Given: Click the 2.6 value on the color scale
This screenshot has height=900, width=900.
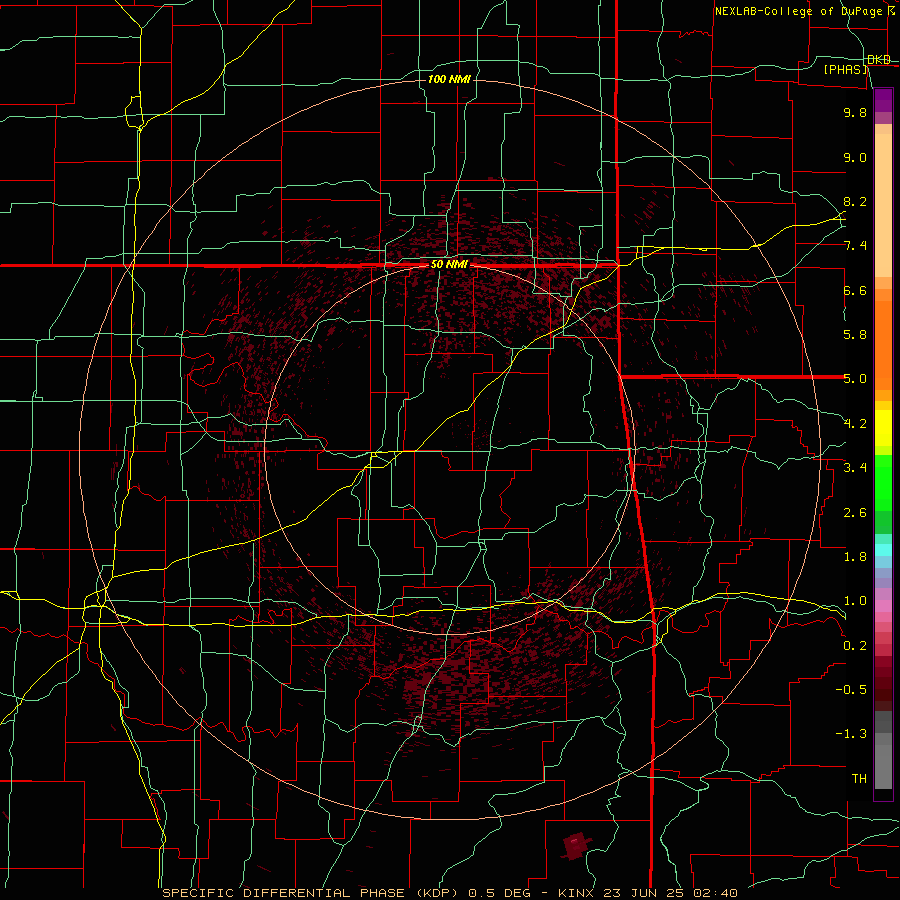Looking at the screenshot, I should click(855, 513).
